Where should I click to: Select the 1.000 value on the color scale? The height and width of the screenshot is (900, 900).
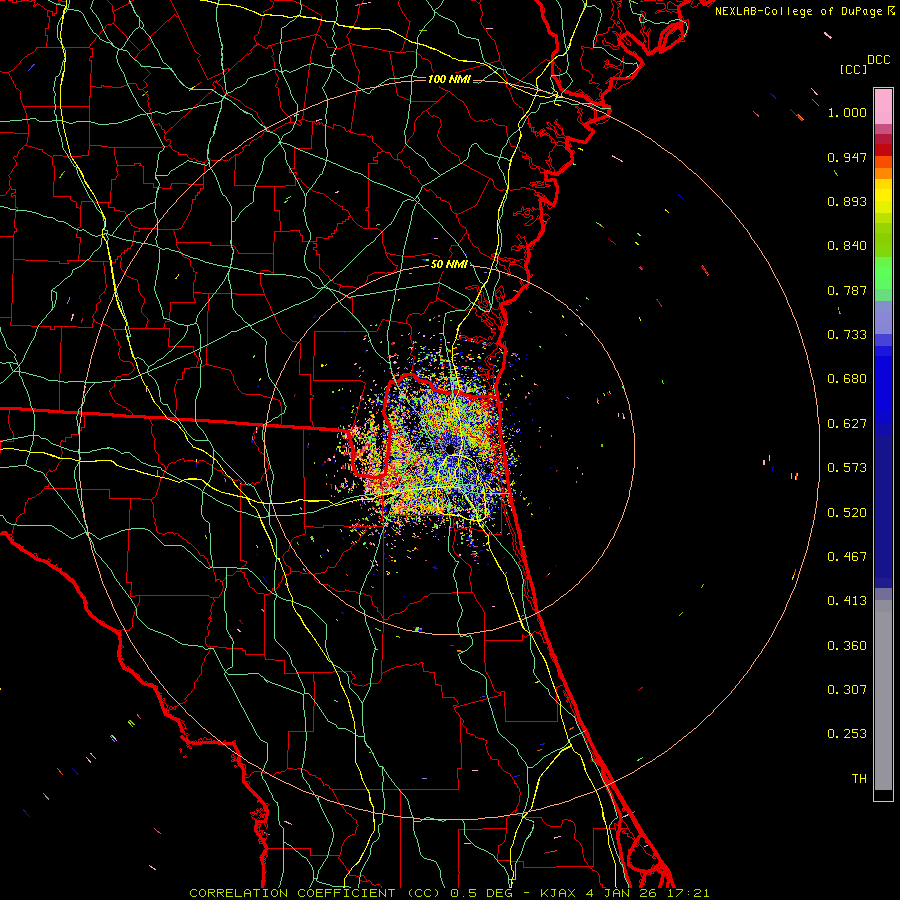click(847, 112)
